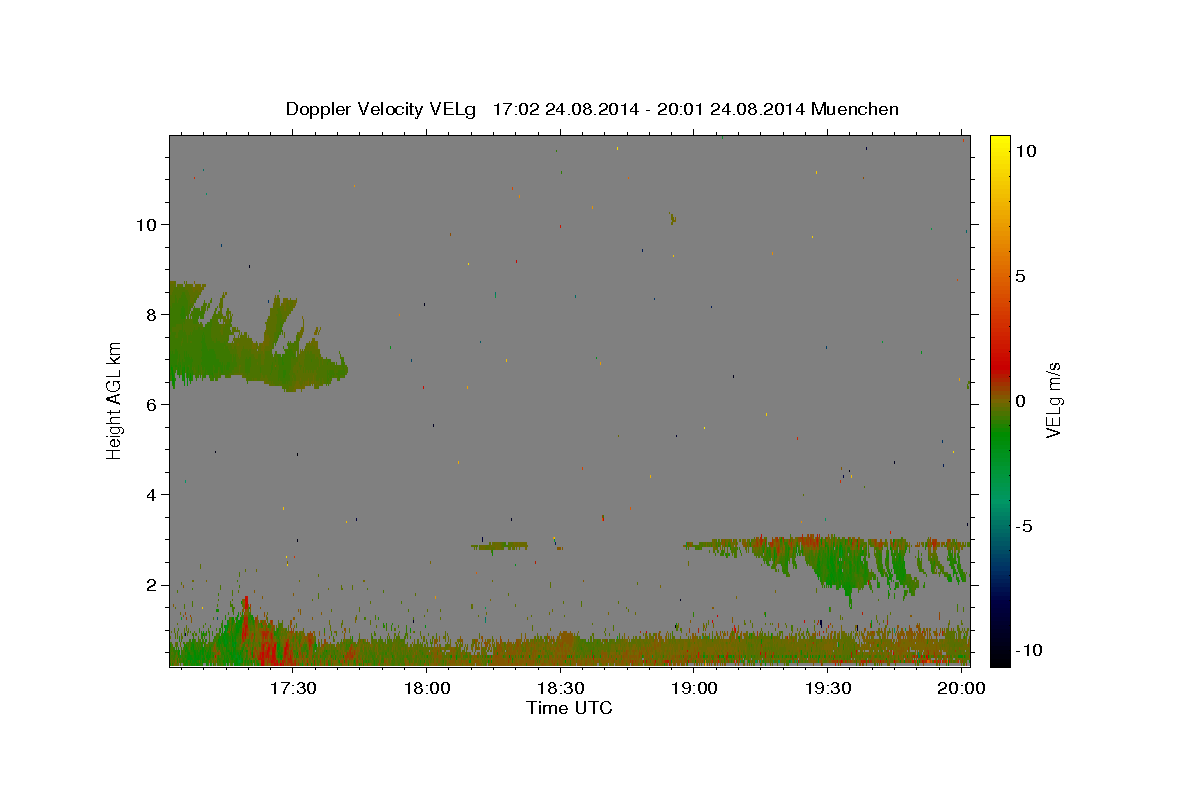The image size is (1200, 800).
Task: Click the 'Muenchen' location text in title
Action: (x=856, y=109)
